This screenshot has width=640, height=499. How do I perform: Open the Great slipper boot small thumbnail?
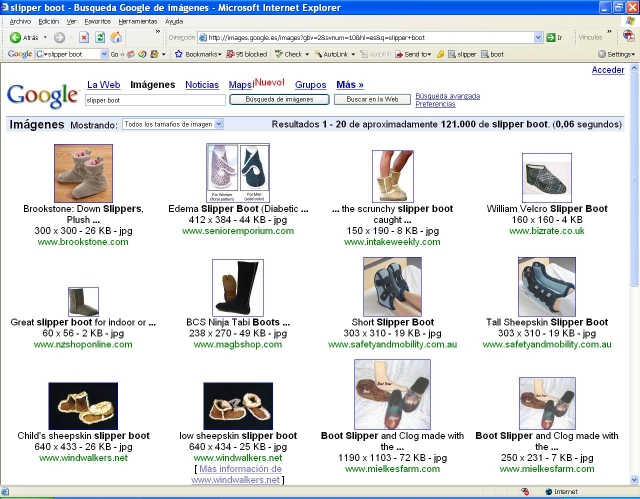tap(83, 302)
